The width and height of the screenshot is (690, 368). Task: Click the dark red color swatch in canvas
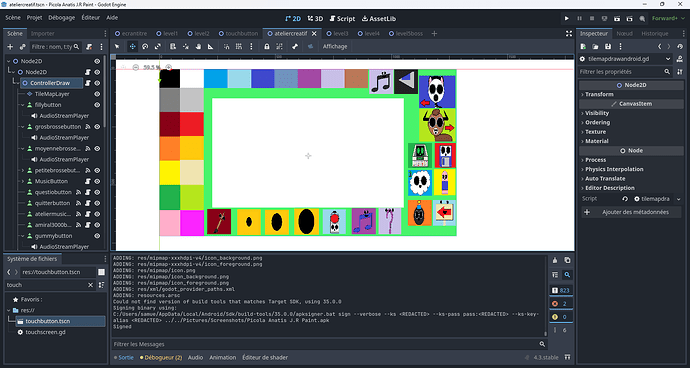tap(169, 124)
